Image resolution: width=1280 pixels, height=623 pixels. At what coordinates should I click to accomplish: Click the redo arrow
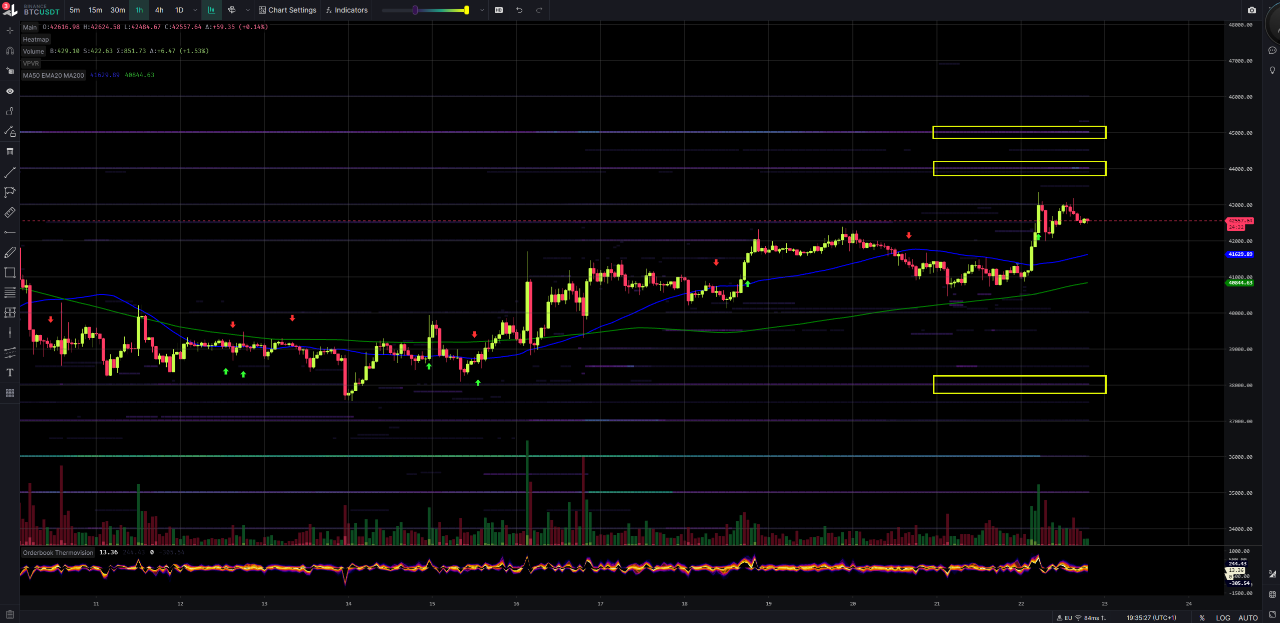click(540, 10)
